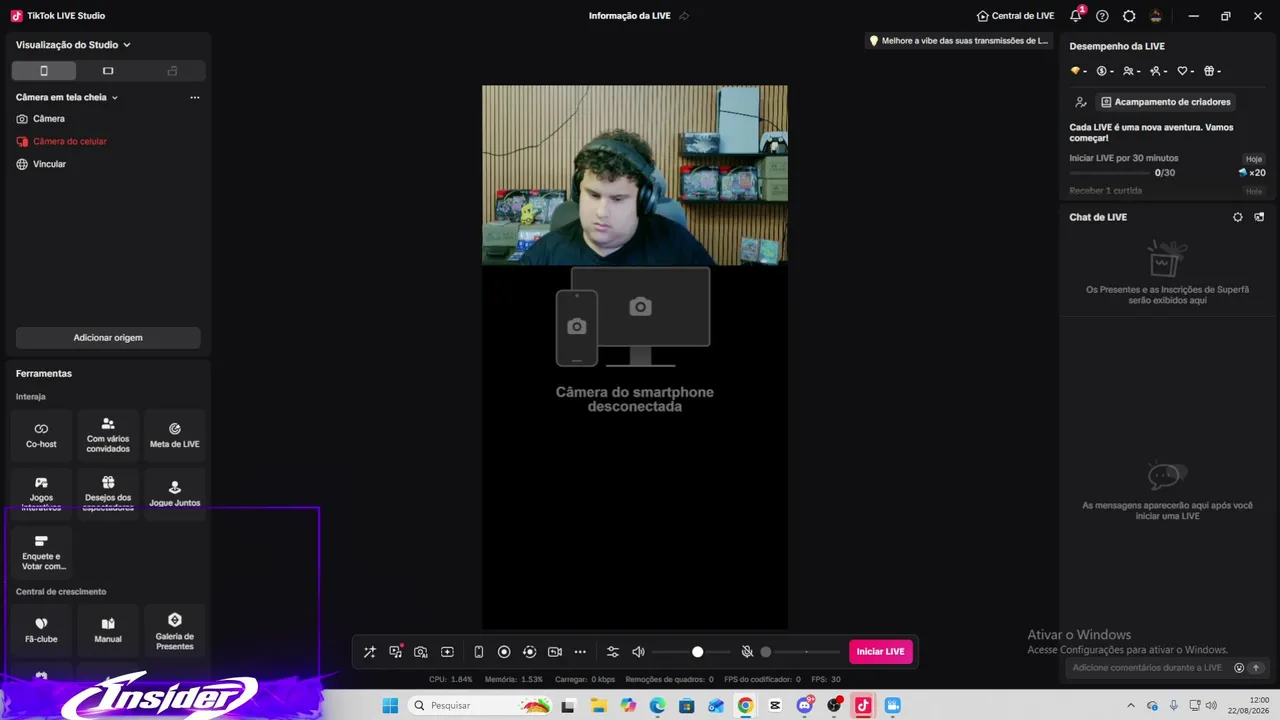Click the share arrow beside LIVE info

coord(684,16)
